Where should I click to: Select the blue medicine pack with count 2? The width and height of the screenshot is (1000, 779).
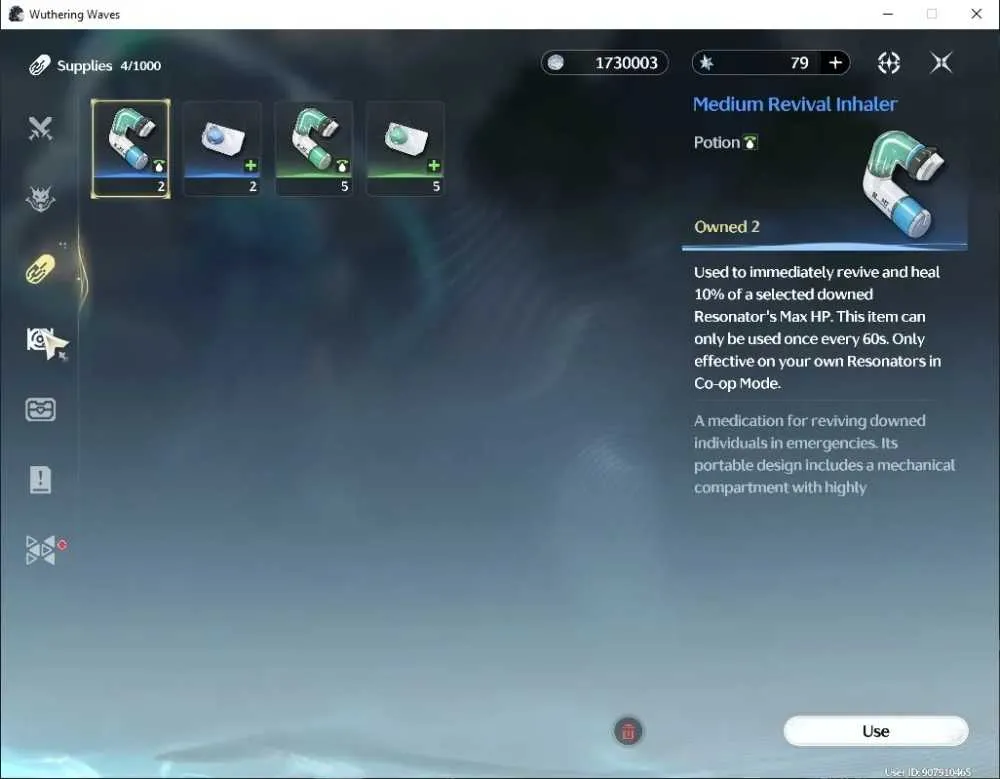222,148
